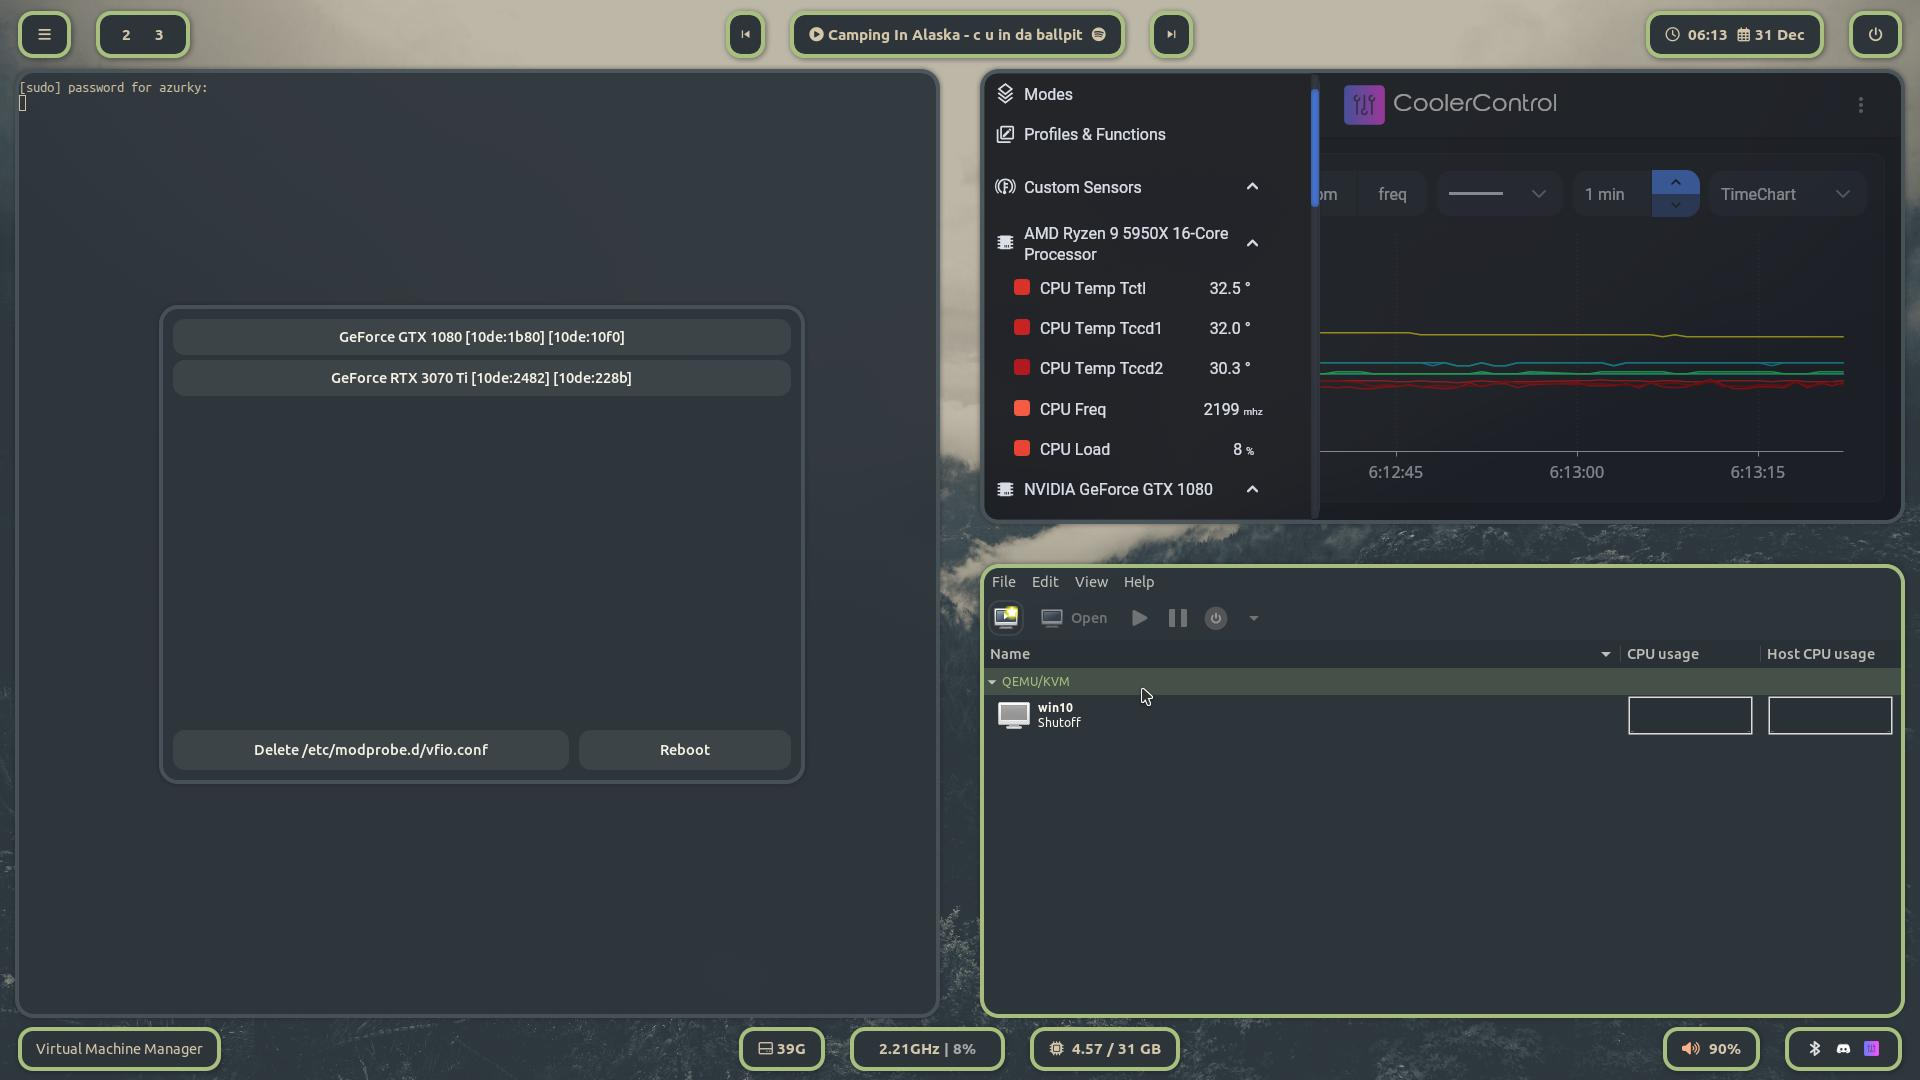Screen dimensions: 1920x1080
Task: Decrease the chart time range
Action: coord(1675,205)
